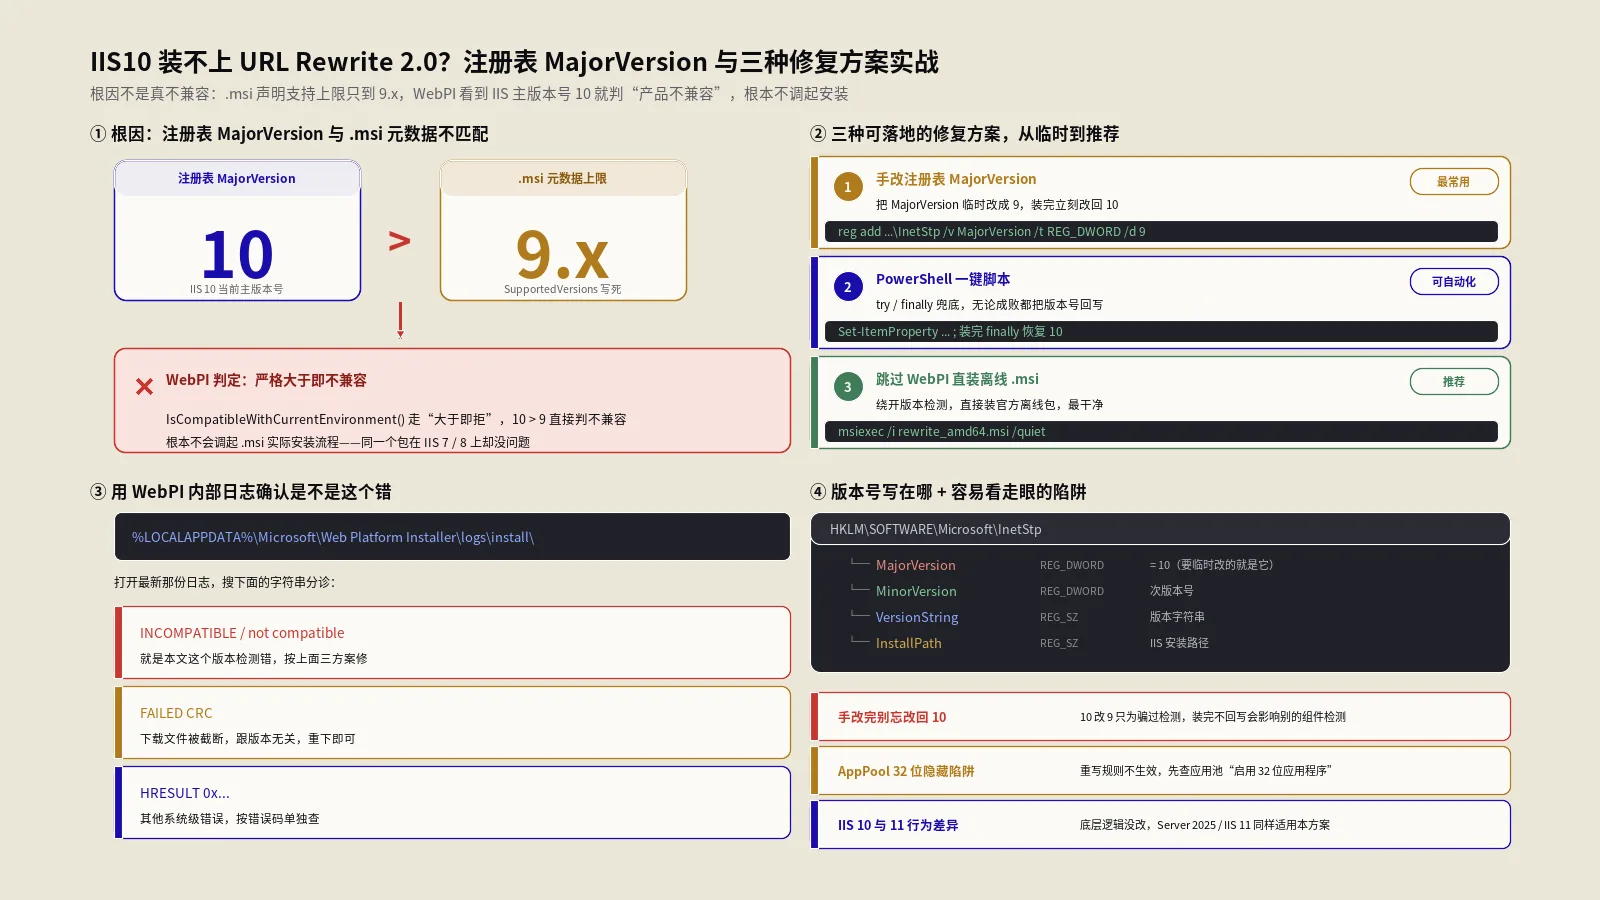Click the 其他系统级错误 description line
Screen dimensions: 1600x900
point(230,819)
